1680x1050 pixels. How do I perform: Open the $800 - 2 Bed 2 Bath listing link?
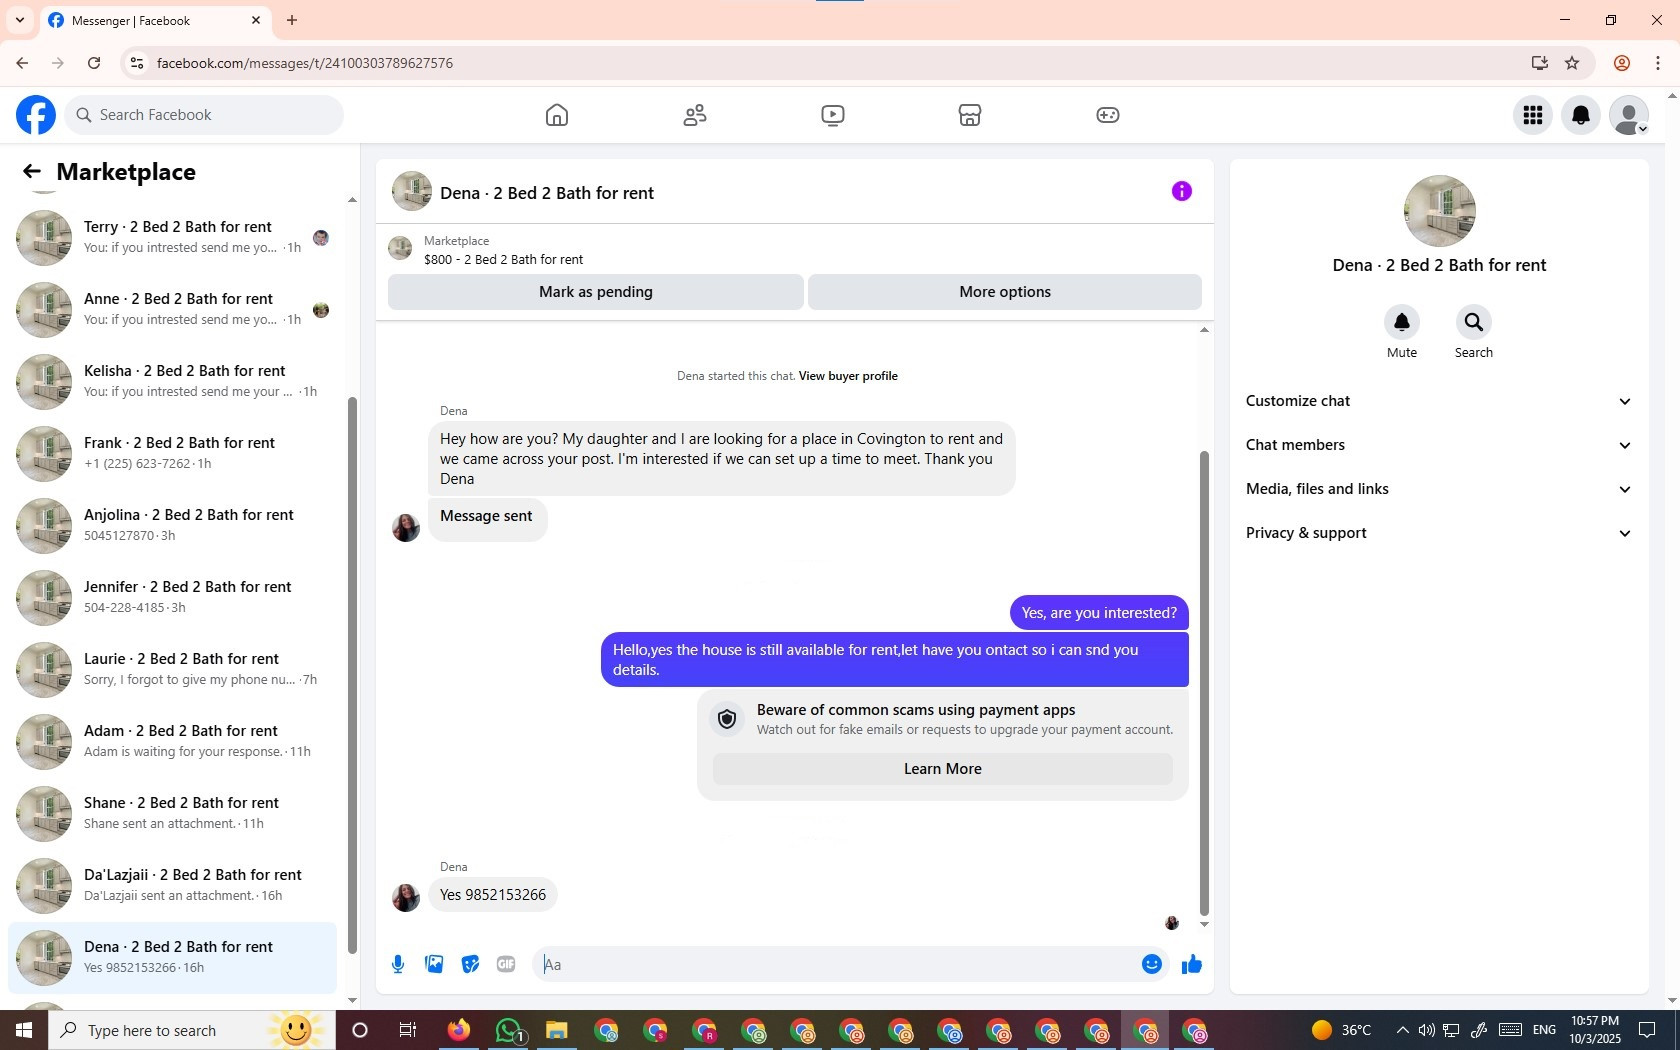coord(503,259)
